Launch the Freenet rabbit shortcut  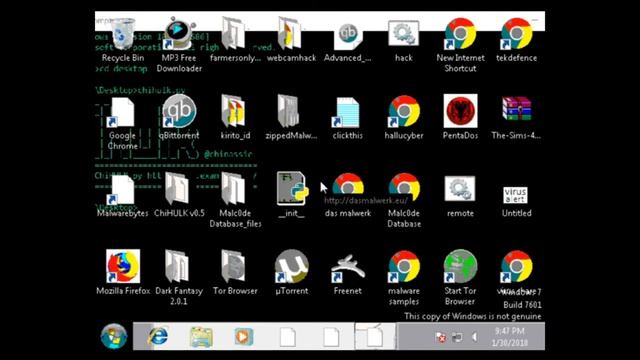click(347, 268)
